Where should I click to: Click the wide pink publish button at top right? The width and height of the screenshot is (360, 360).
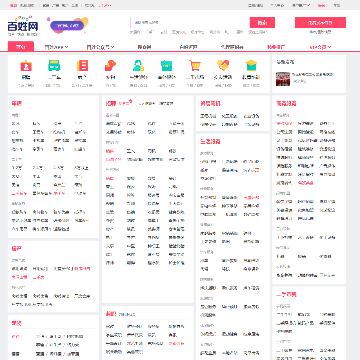(320, 23)
